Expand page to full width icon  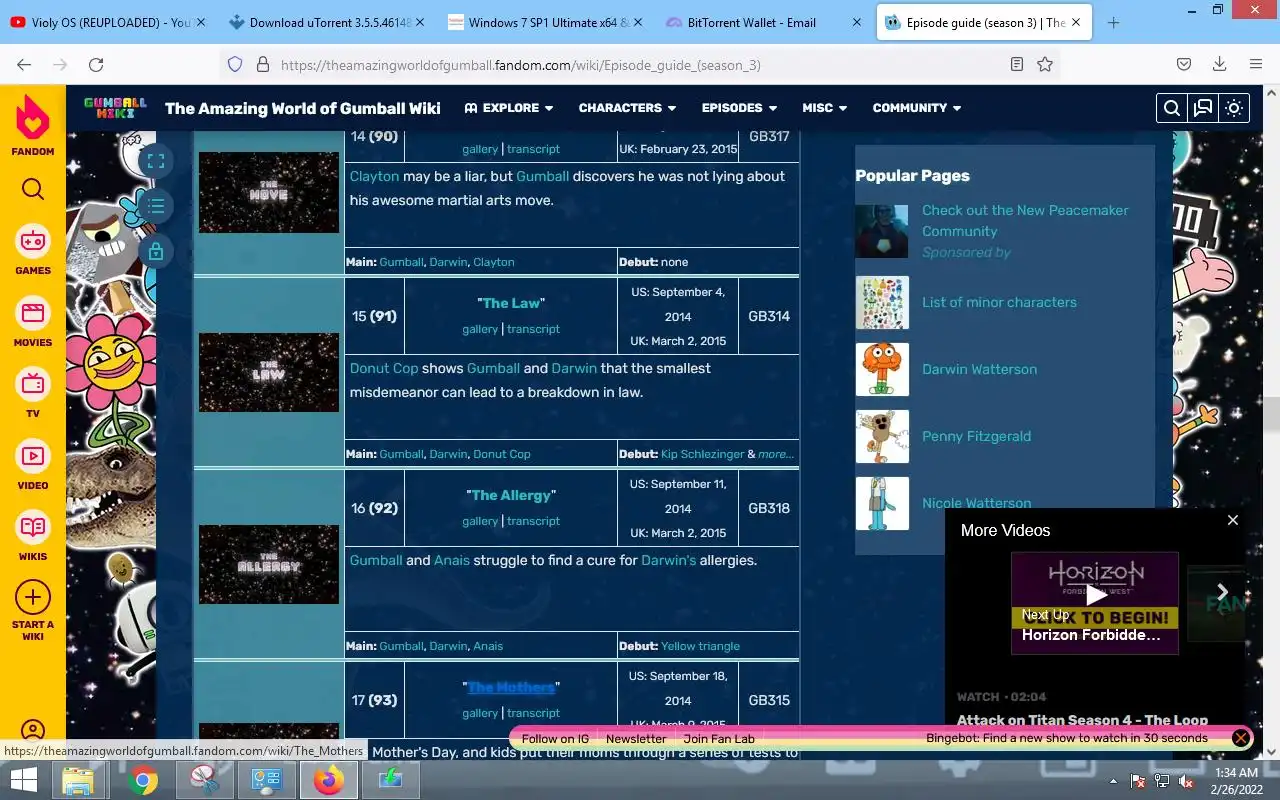pos(155,161)
